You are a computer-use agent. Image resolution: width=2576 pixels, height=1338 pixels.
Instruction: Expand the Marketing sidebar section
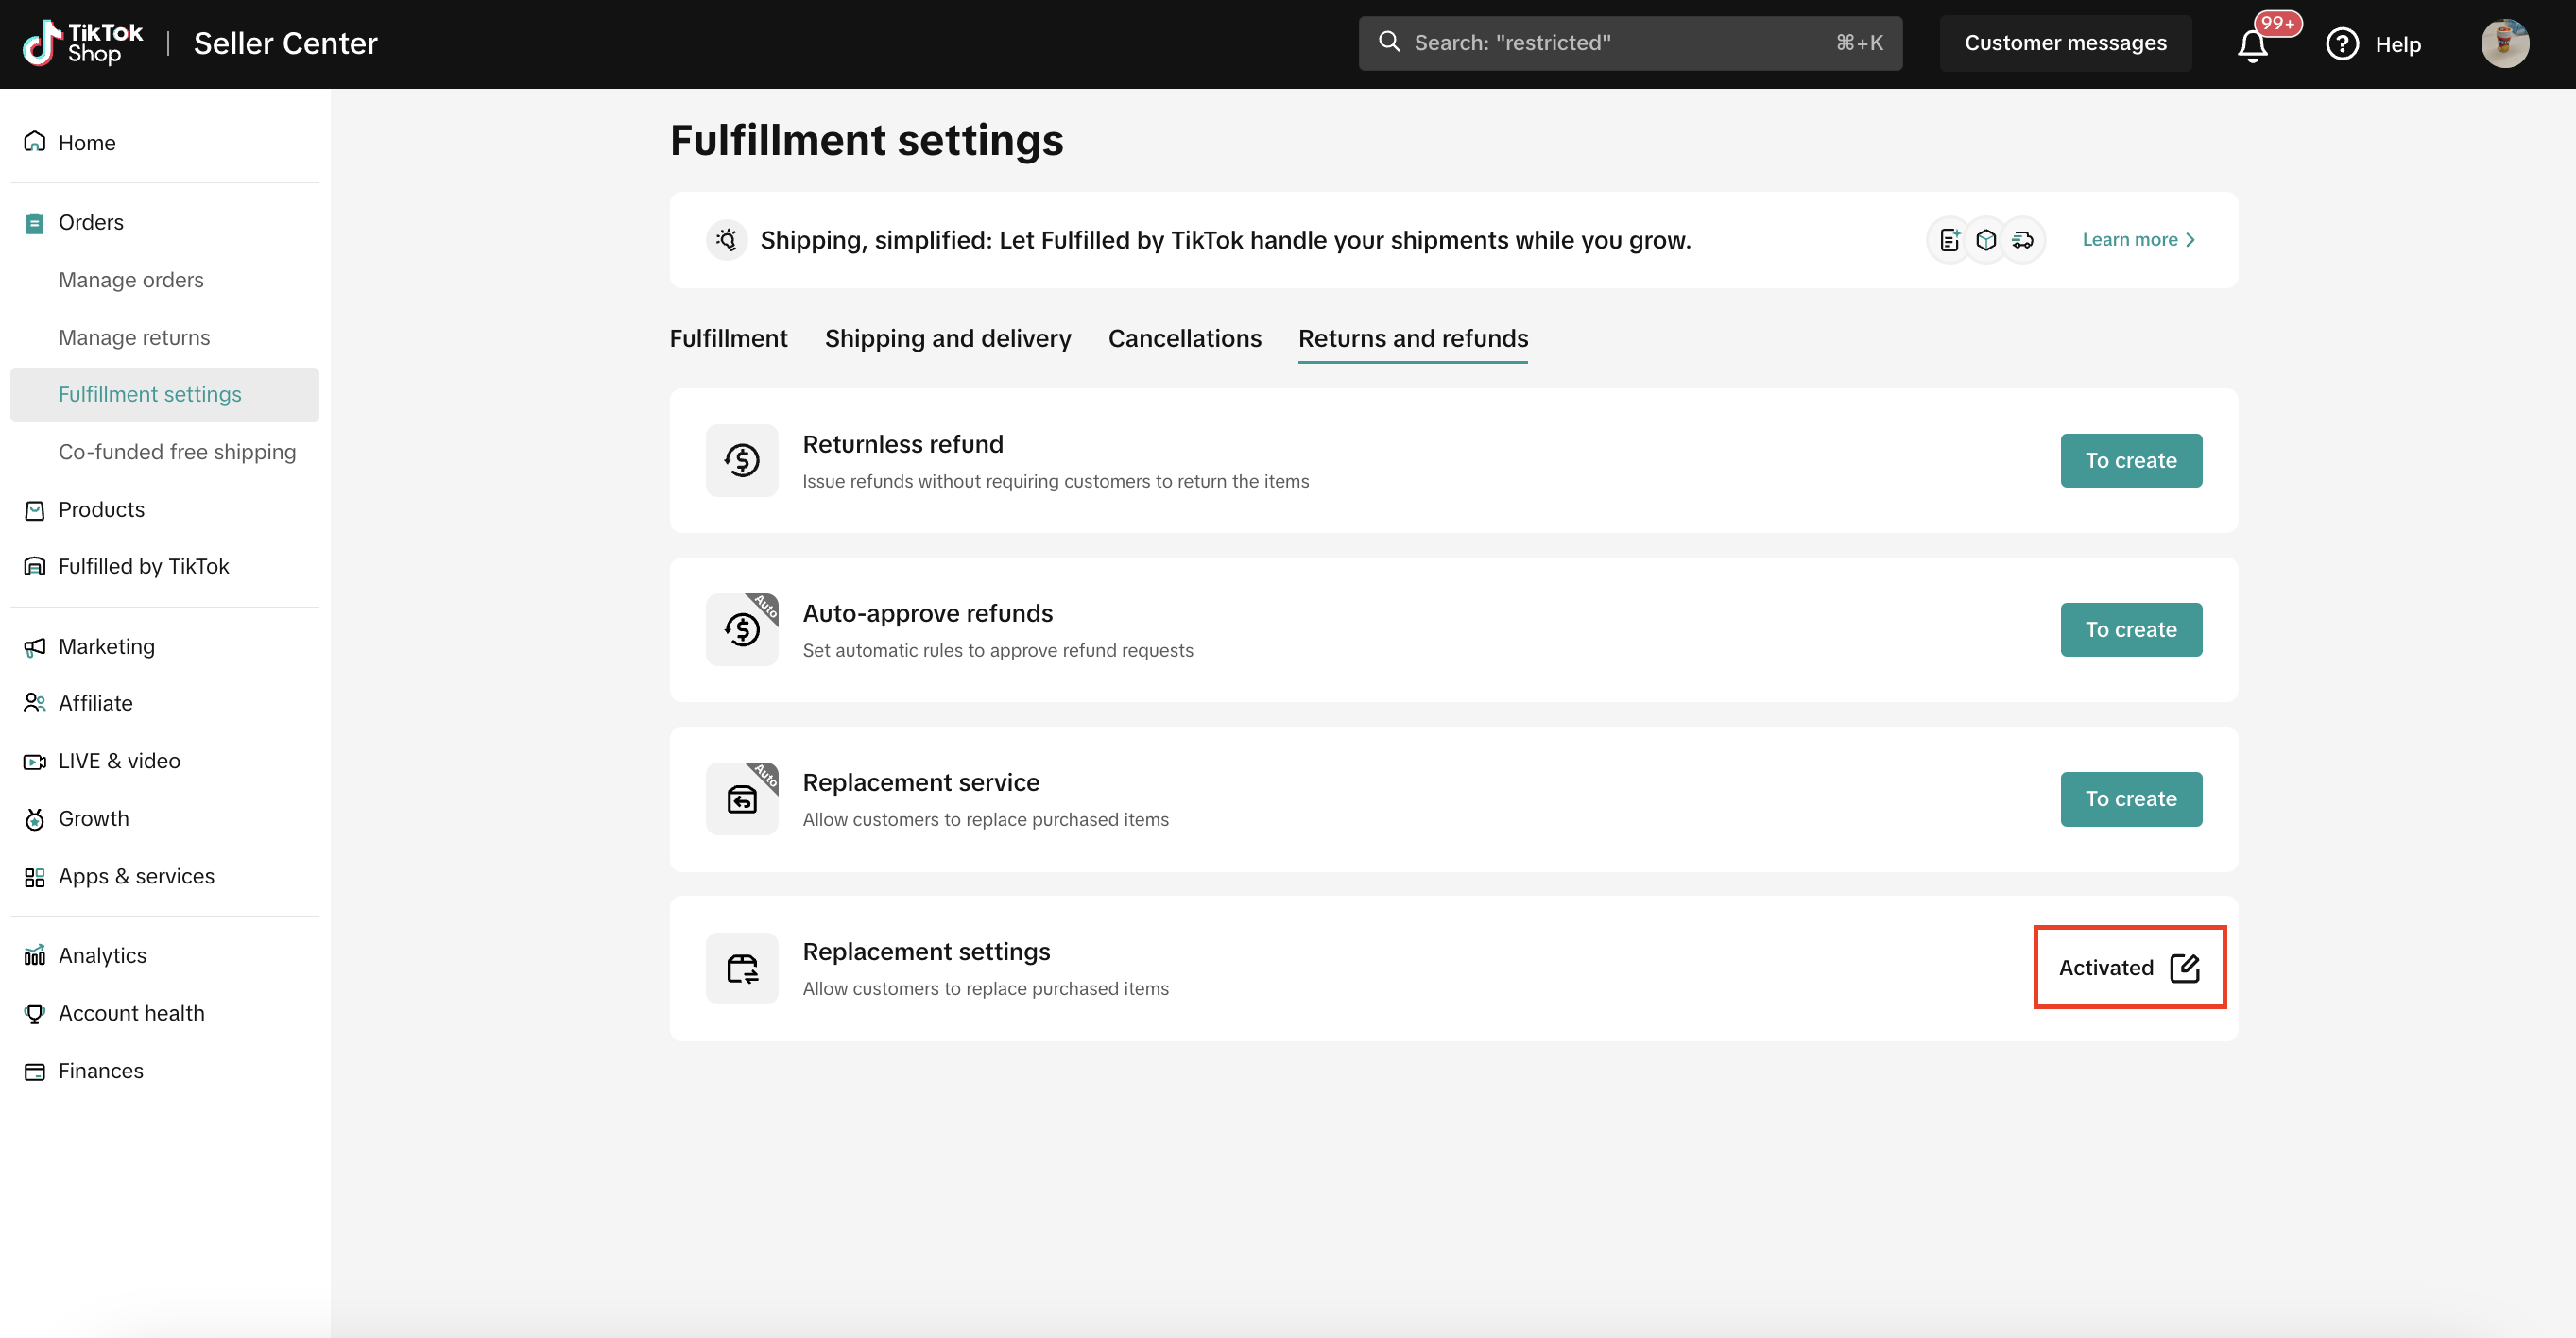106,646
